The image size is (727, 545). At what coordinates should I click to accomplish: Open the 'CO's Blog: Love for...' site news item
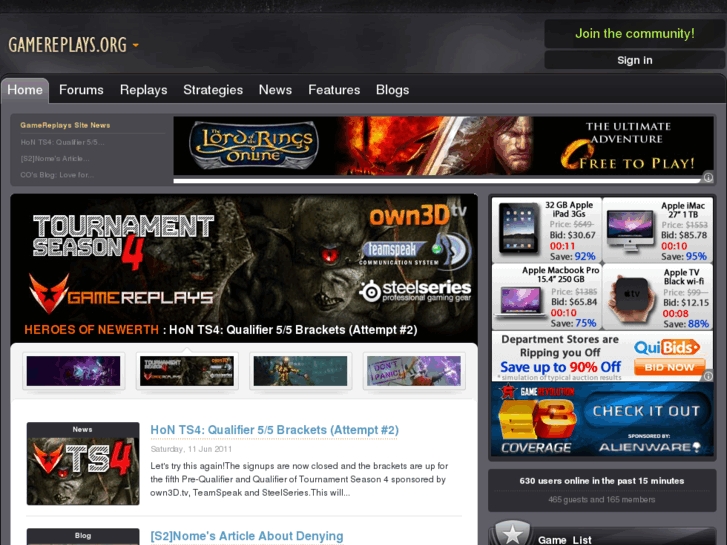coord(57,175)
